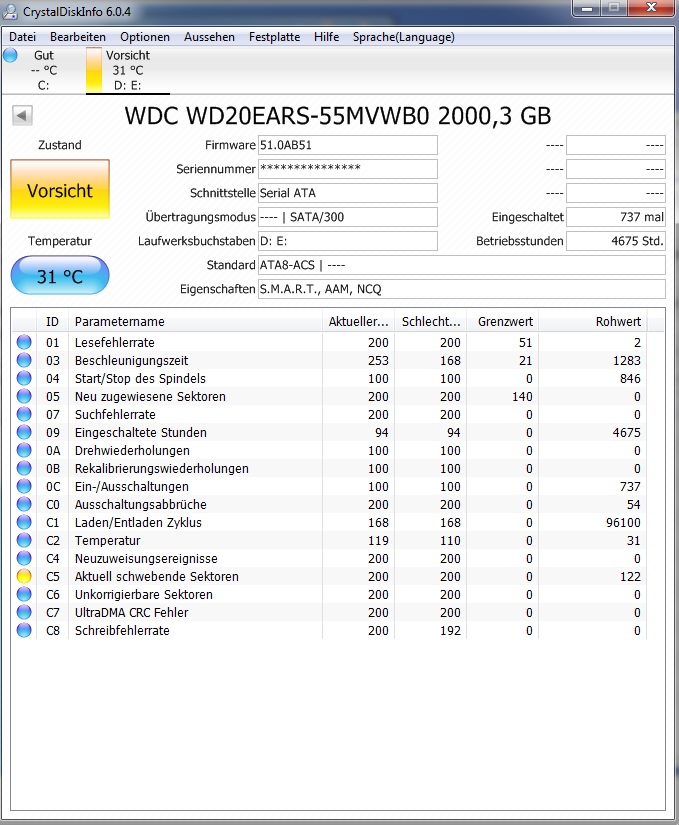679x825 pixels.
Task: Click status icon of Schreibfehlerrate row
Action: [24, 630]
